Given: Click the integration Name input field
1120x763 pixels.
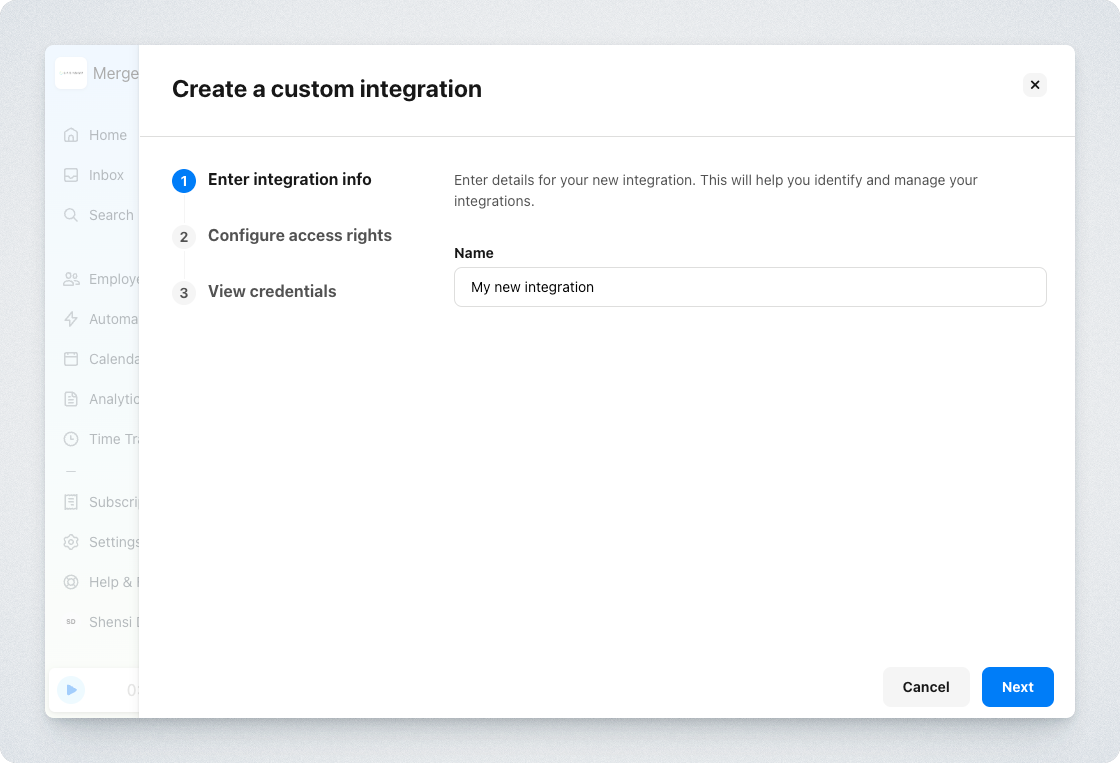Looking at the screenshot, I should [750, 287].
